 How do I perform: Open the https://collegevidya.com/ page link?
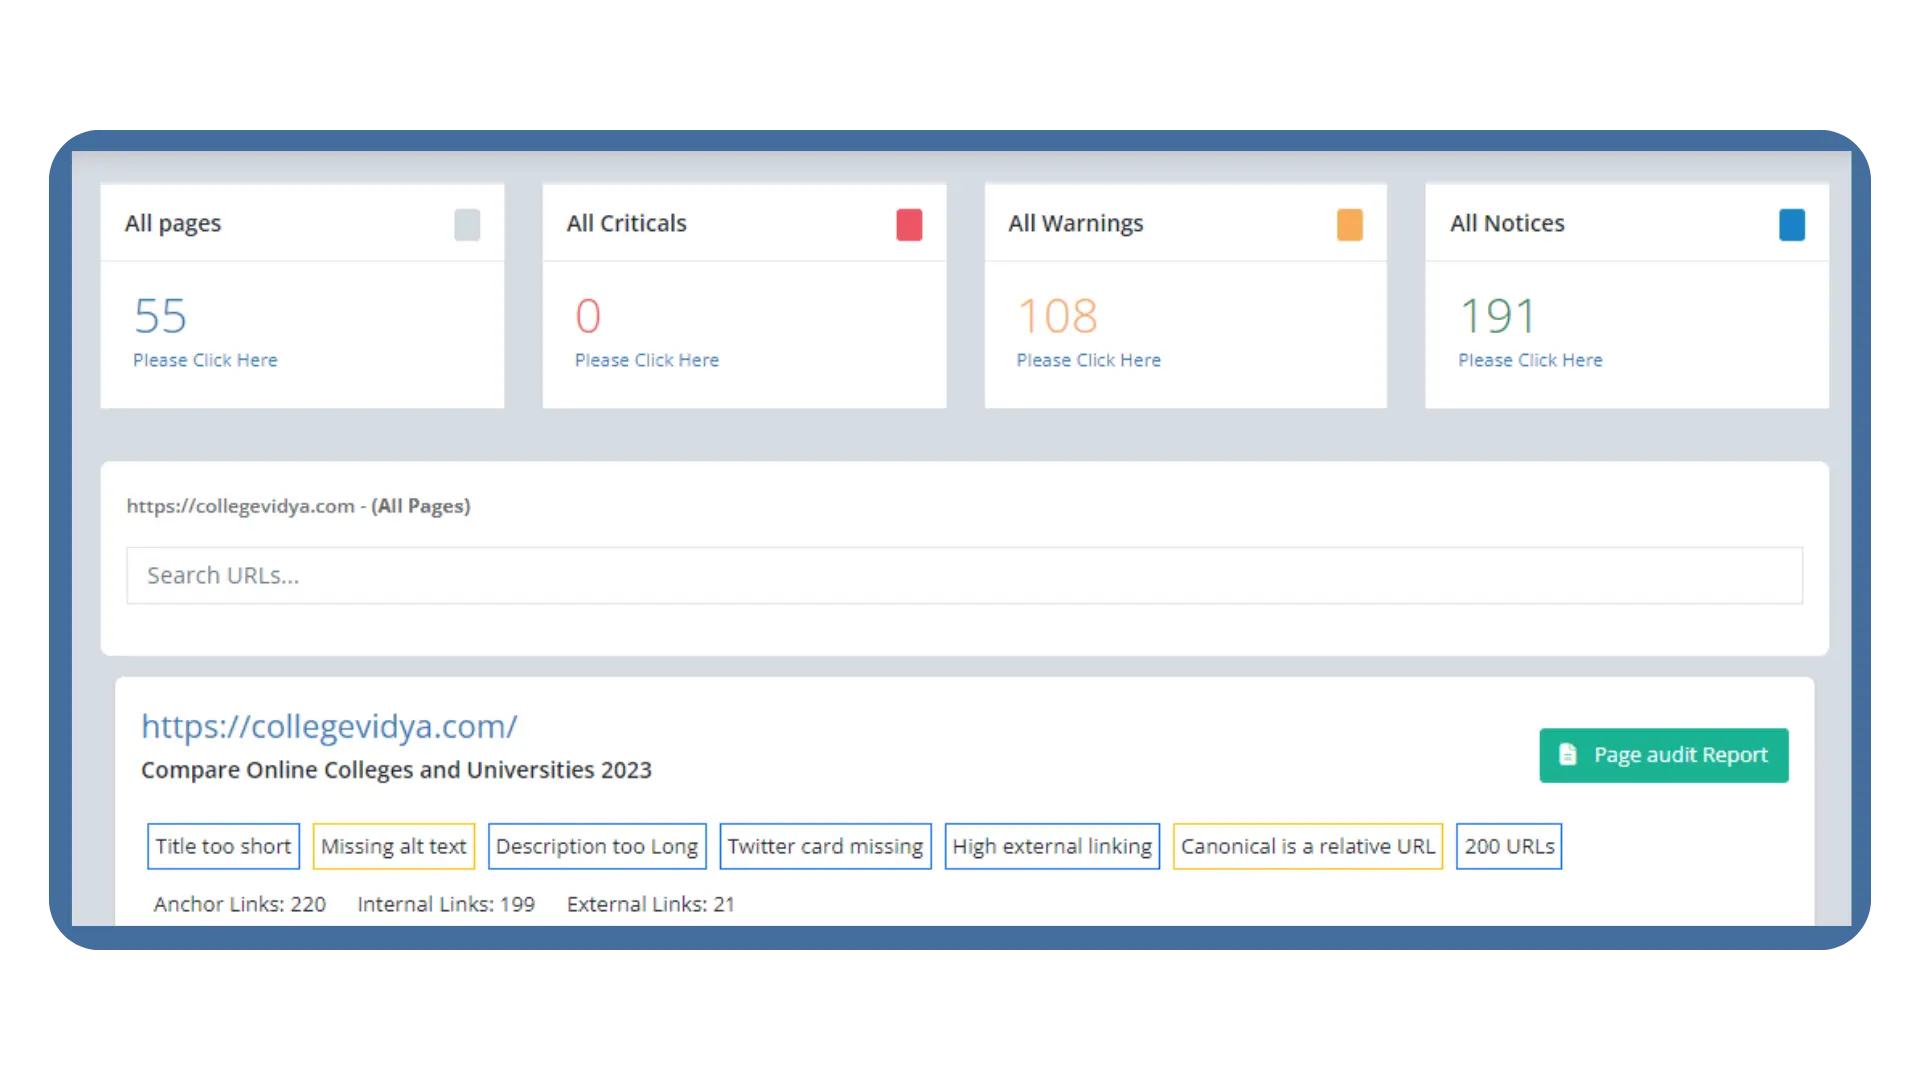(x=329, y=726)
